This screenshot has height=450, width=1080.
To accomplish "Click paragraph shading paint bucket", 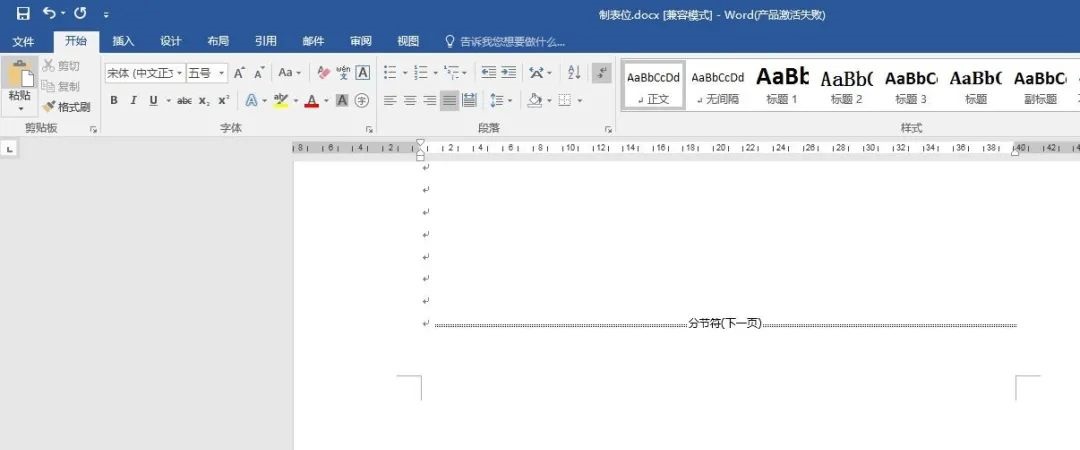I will tap(534, 101).
